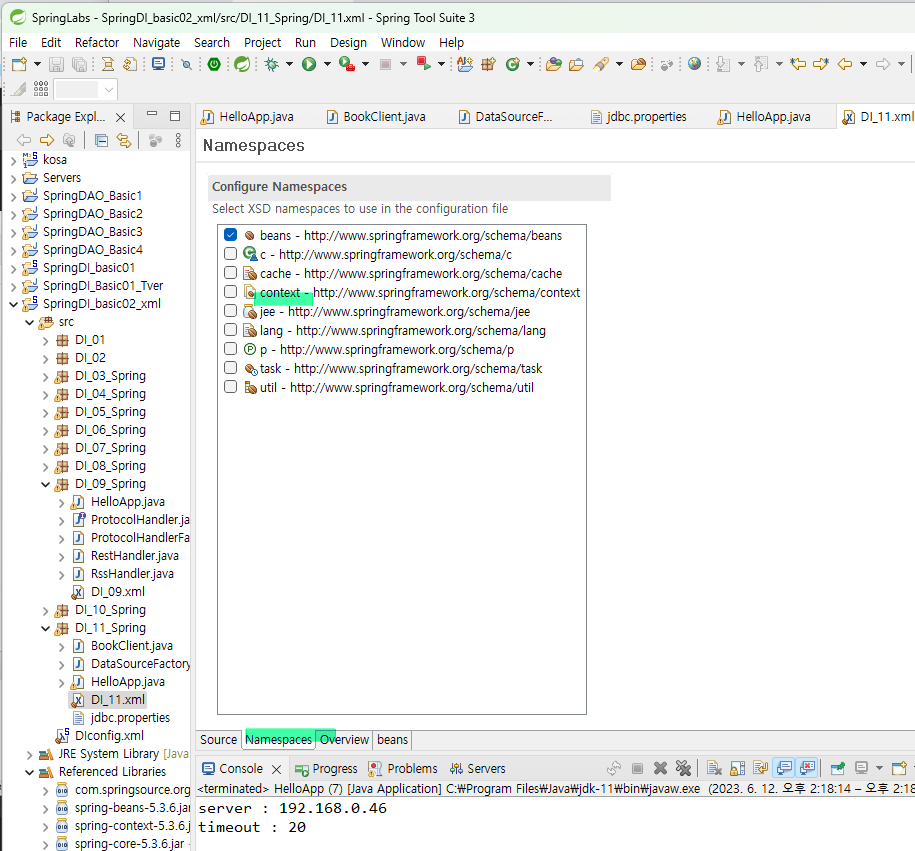The image size is (915, 851).
Task: Pin the Console with pushpin icon
Action: (x=837, y=768)
